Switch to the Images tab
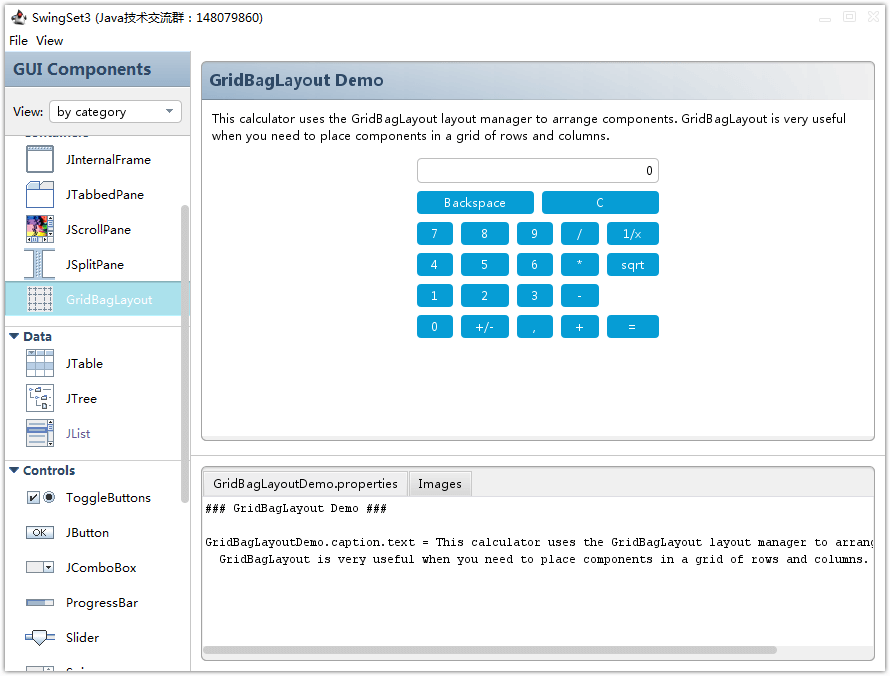 [x=440, y=484]
